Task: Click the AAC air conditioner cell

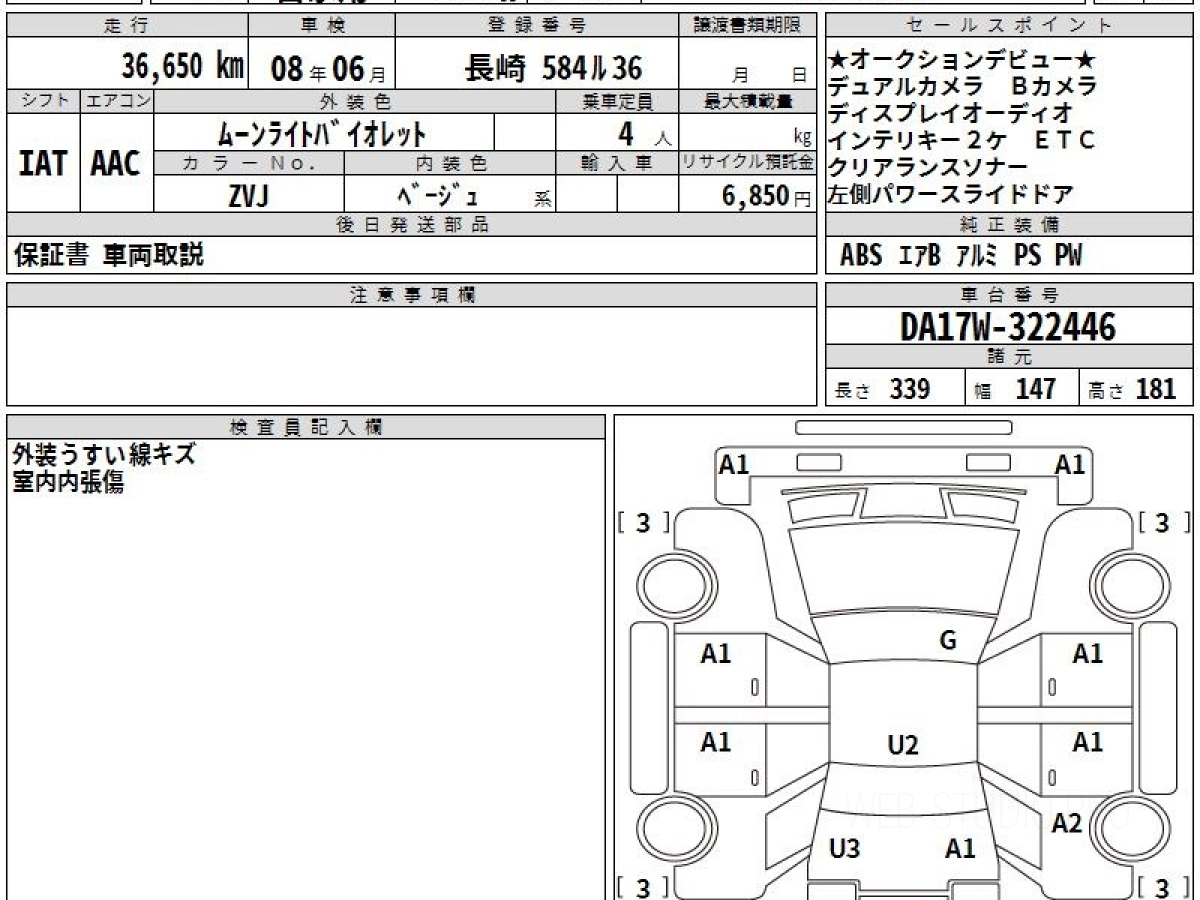Action: point(116,164)
